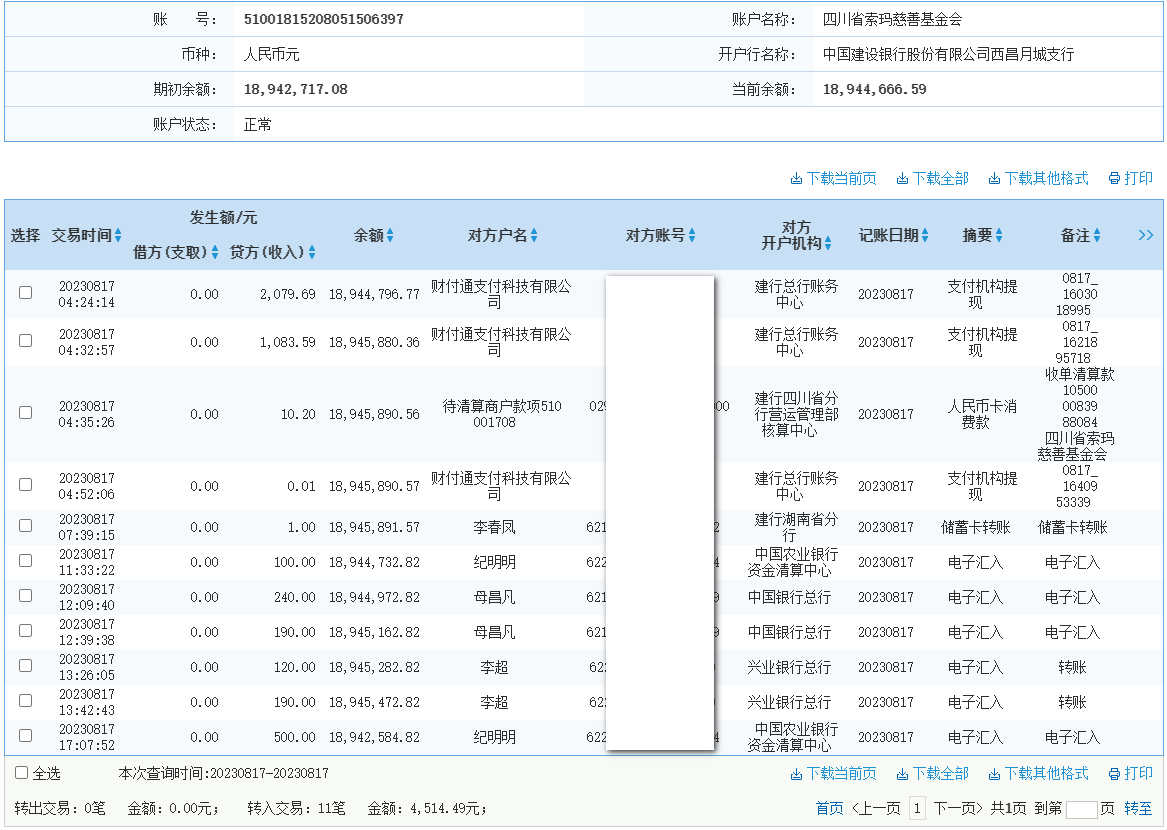Sort by 摘要 column arrows

click(999, 235)
